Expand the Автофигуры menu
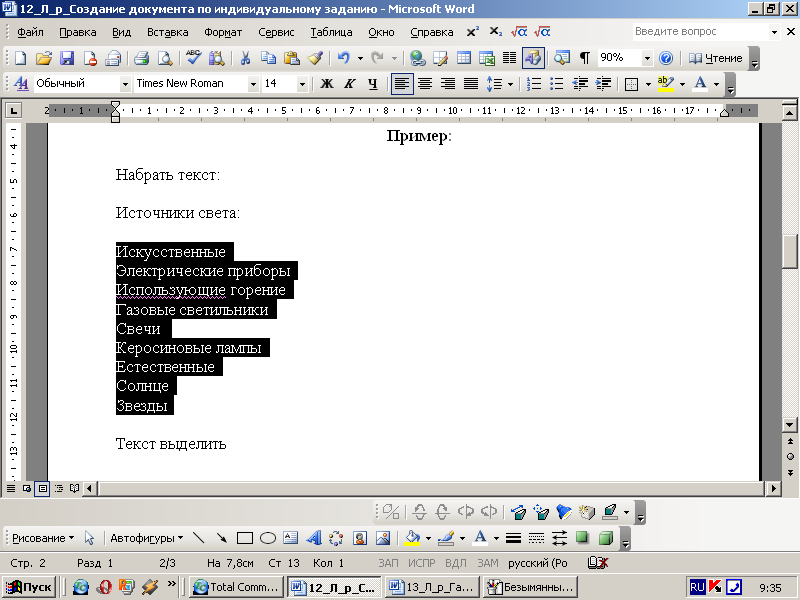800x600 pixels. (146, 538)
